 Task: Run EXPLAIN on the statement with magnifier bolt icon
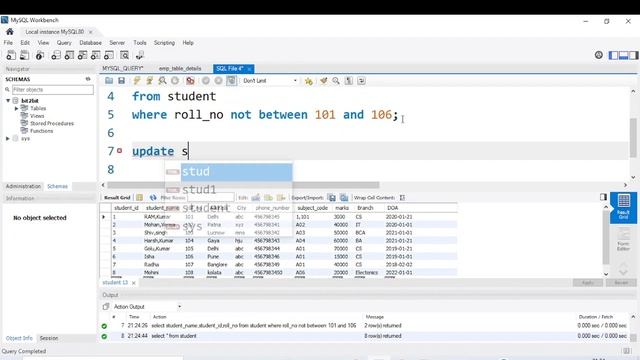click(x=162, y=81)
